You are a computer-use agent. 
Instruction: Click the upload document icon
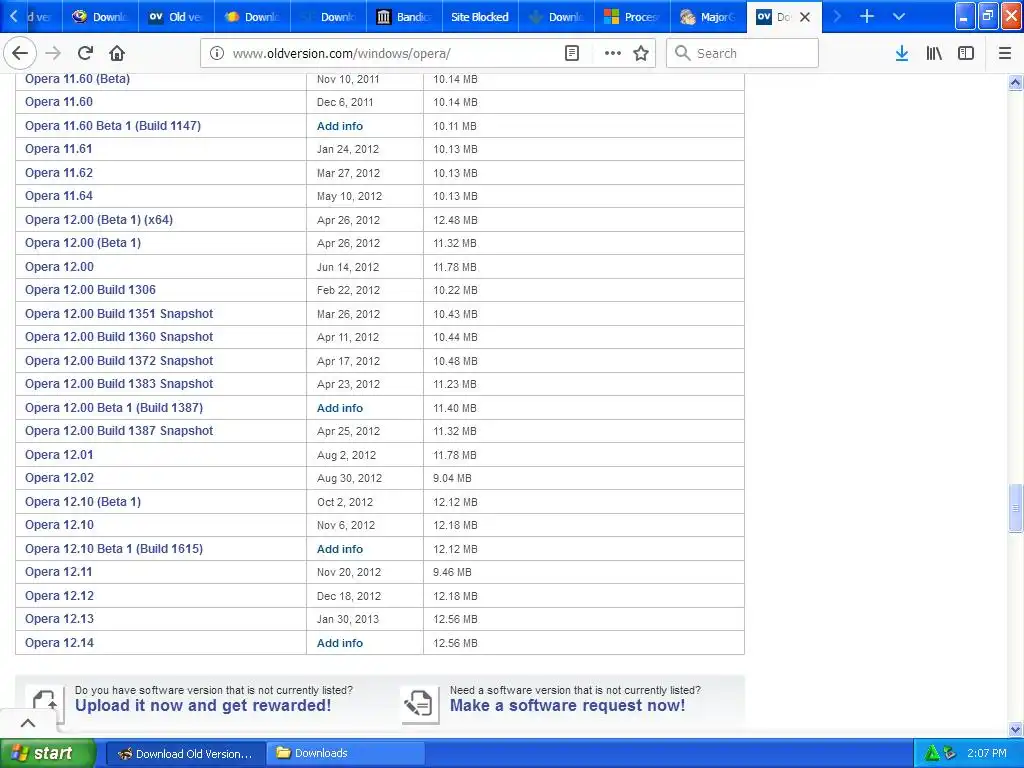(44, 704)
